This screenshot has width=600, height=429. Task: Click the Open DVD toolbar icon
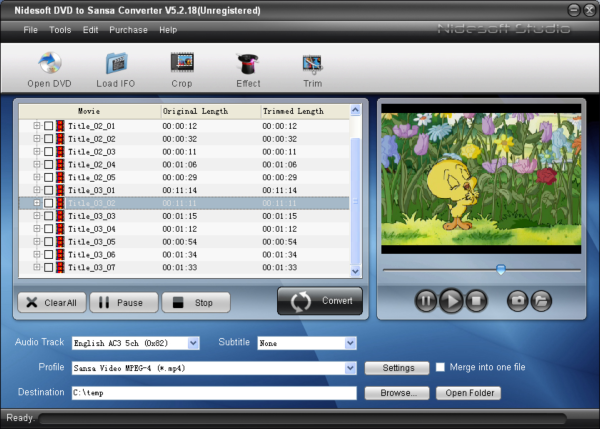click(x=50, y=63)
